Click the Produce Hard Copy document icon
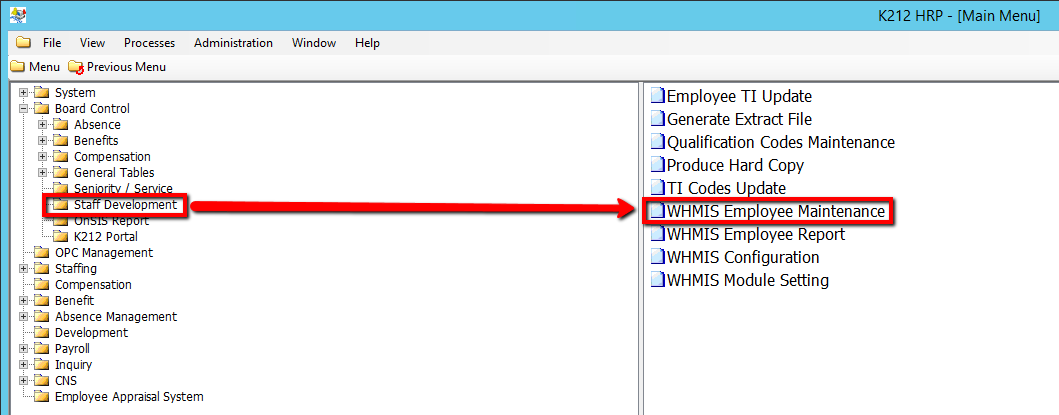The image size is (1059, 415). (657, 166)
